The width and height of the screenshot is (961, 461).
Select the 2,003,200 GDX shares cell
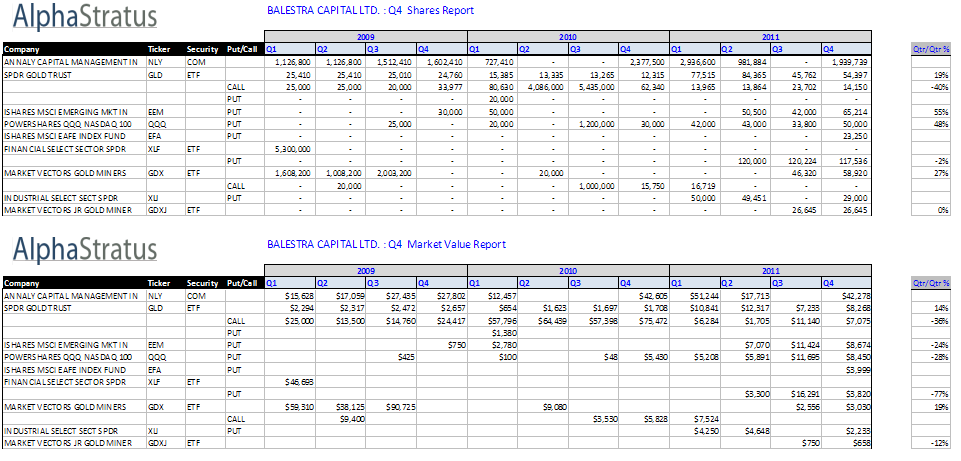[392, 173]
